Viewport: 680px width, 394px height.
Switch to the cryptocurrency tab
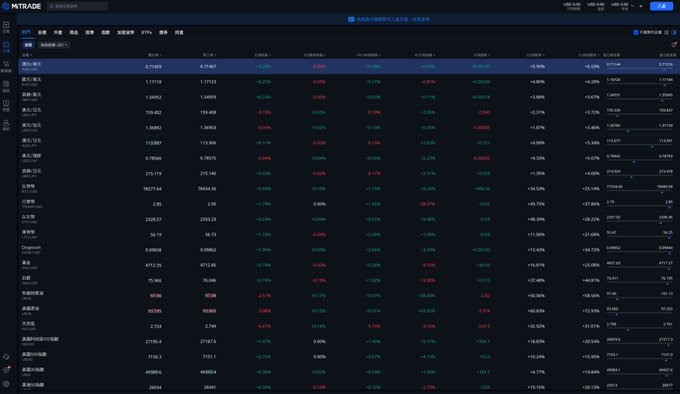[x=125, y=33]
